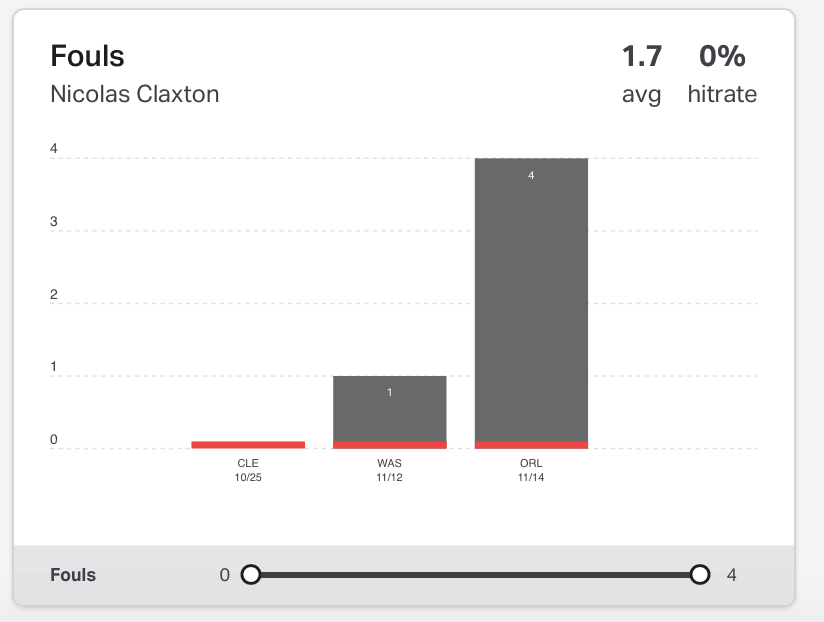
Task: Click the ORL 11/14 axis label
Action: [531, 470]
